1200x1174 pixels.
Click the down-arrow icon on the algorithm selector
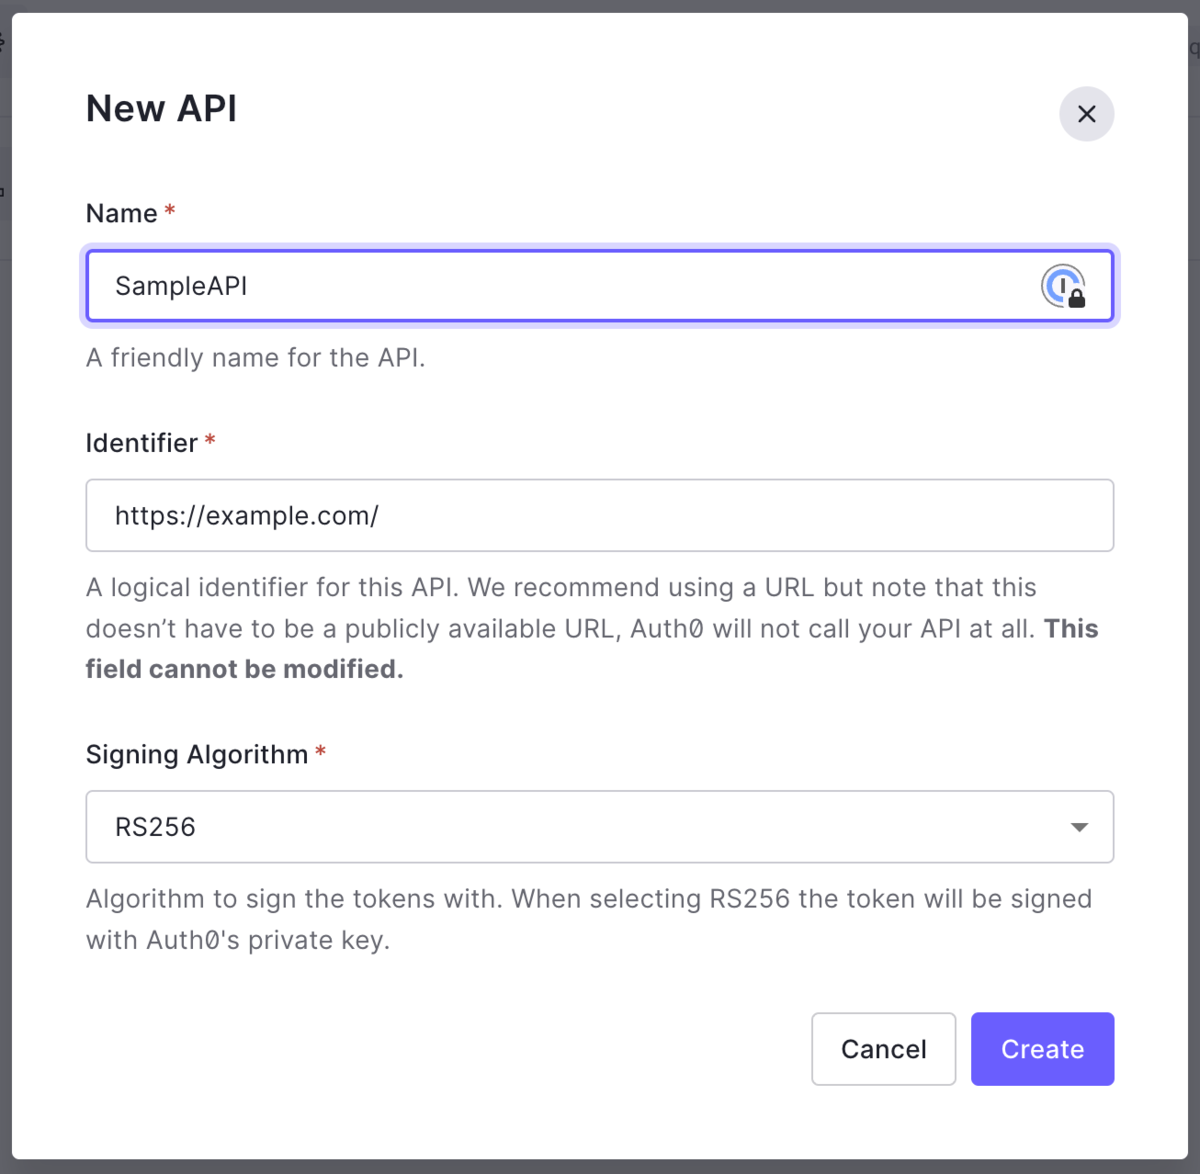click(x=1079, y=827)
